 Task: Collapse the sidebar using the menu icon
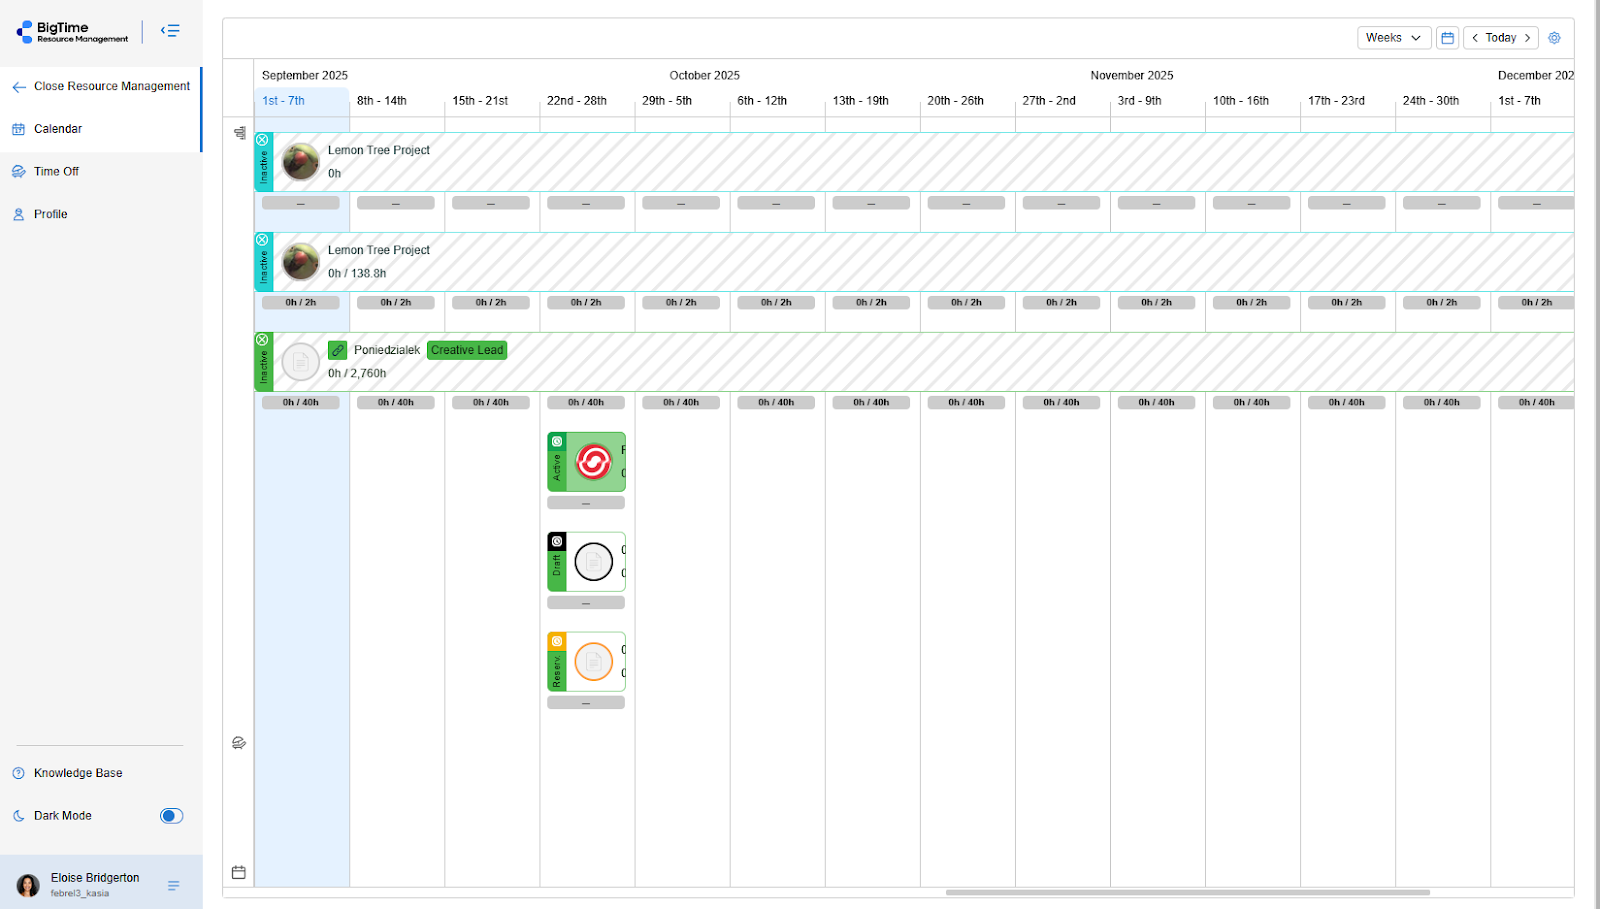pos(171,31)
